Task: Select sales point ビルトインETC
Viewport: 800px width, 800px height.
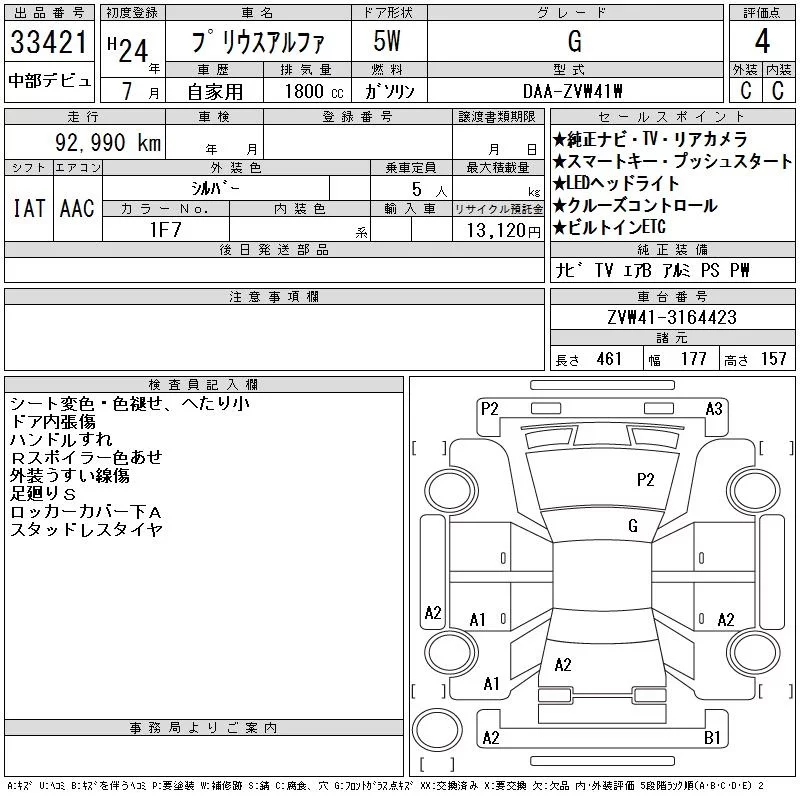Action: (x=609, y=227)
